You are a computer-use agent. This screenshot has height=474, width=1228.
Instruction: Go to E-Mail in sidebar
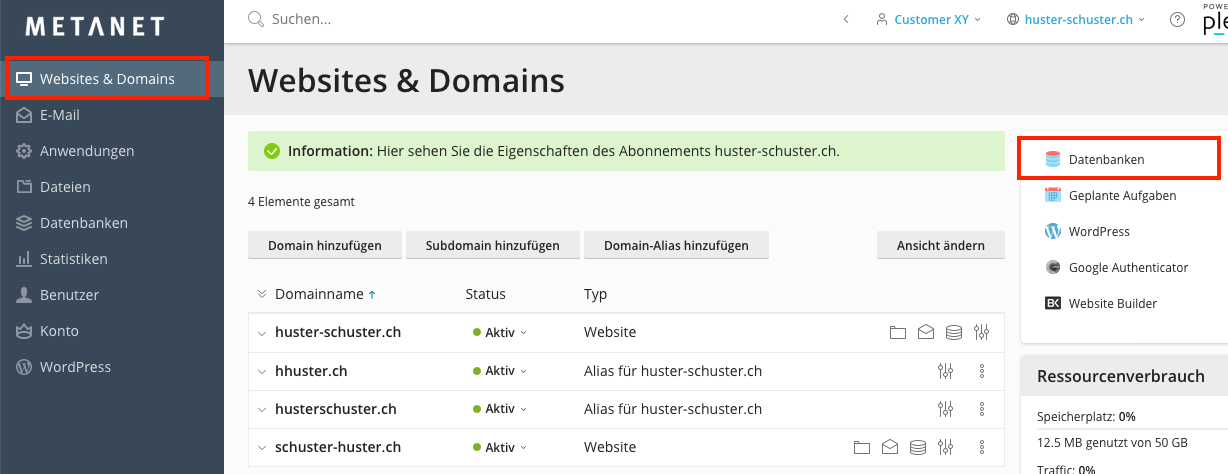pos(60,115)
